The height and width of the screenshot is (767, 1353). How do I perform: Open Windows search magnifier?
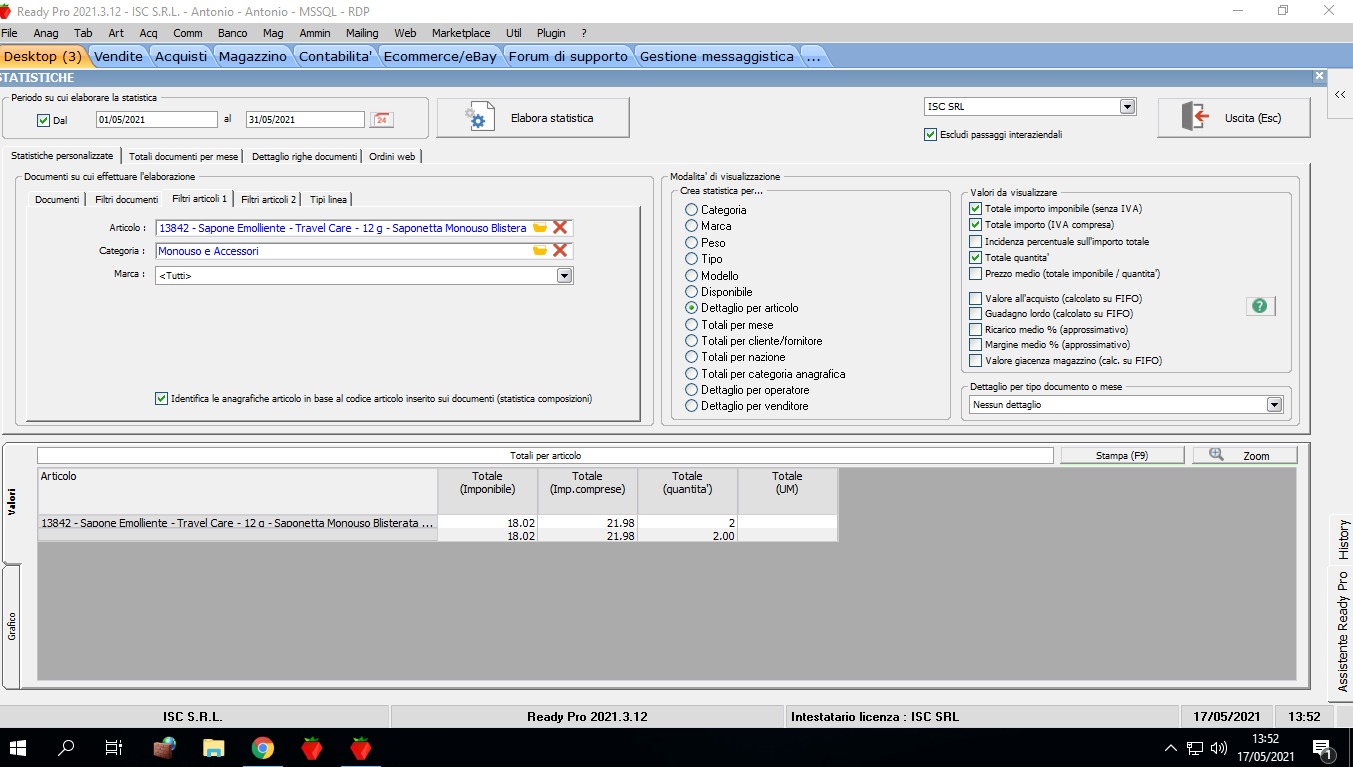point(67,747)
